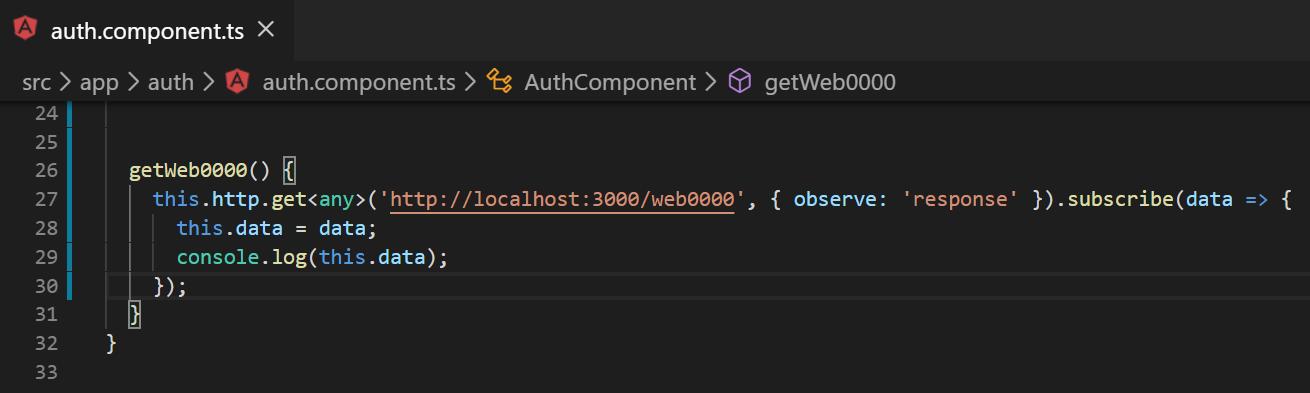Click the console.log call on line 29
Screen dimensions: 1310x393
pos(240,257)
